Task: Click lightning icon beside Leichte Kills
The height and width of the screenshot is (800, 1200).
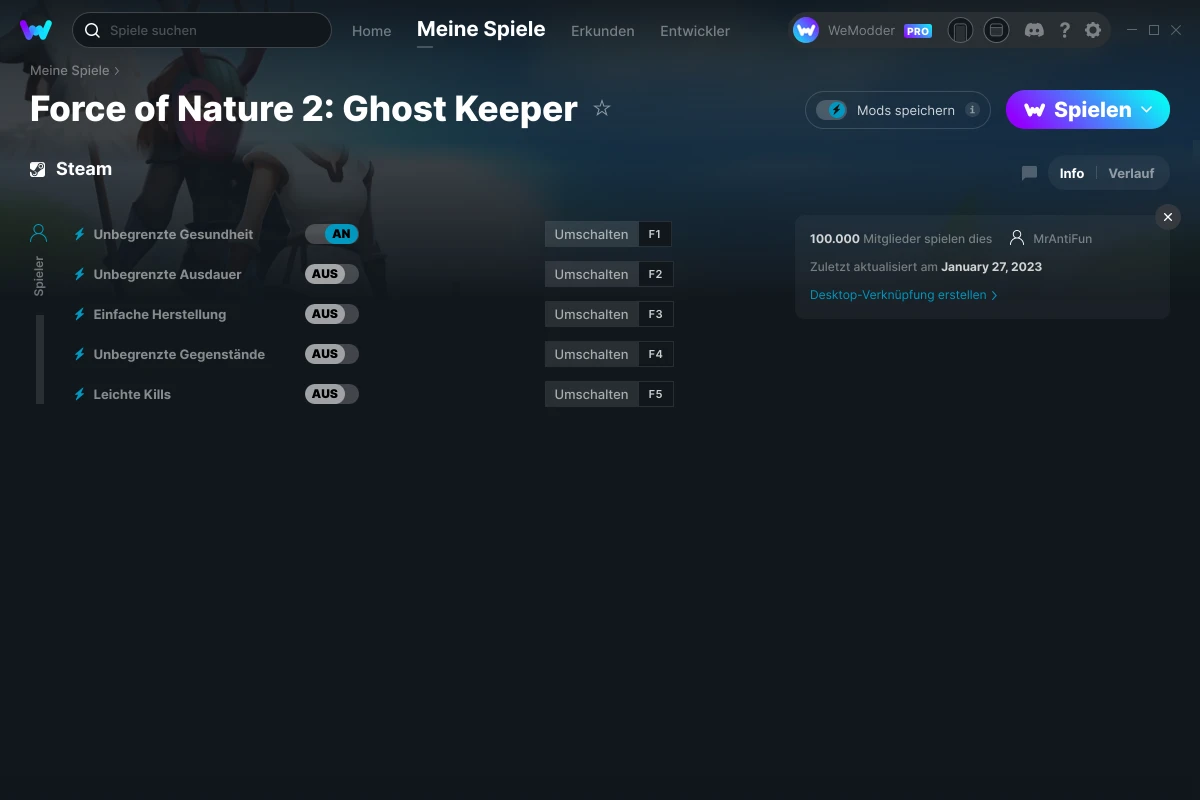Action: [x=80, y=394]
